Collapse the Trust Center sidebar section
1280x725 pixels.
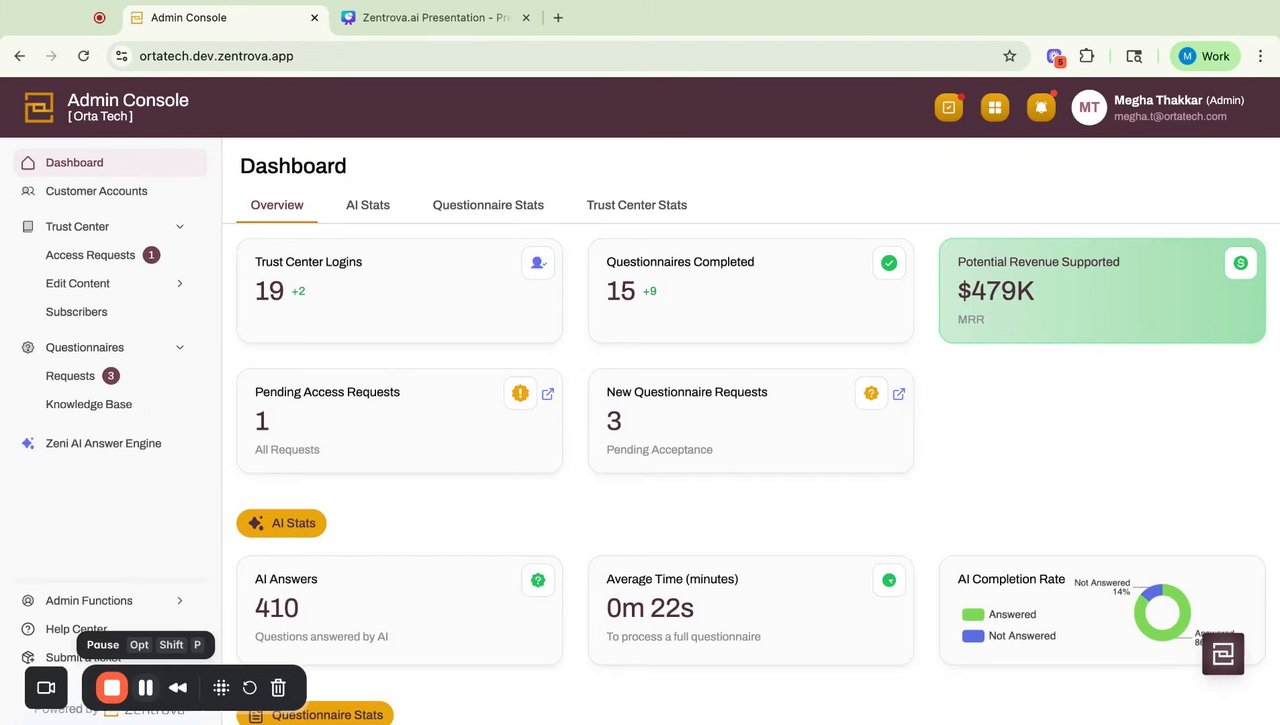(x=180, y=227)
